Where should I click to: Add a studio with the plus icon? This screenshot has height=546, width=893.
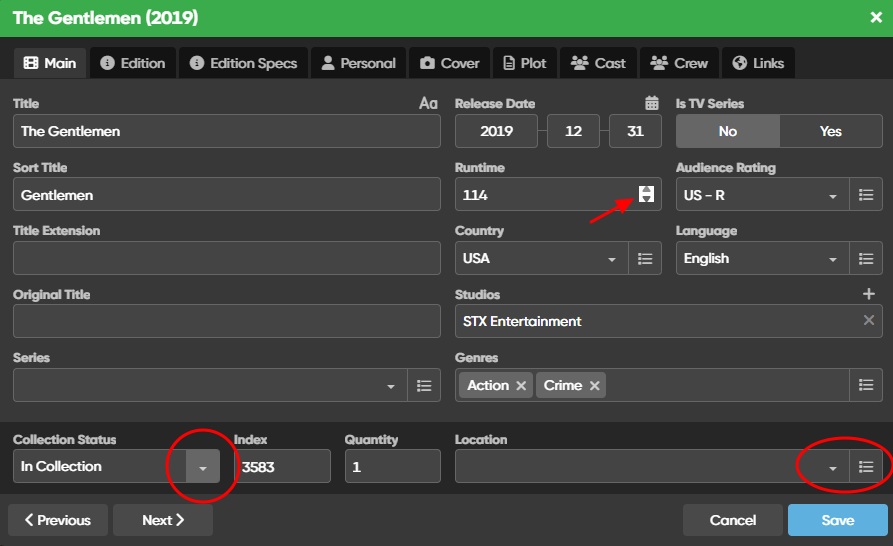point(869,294)
